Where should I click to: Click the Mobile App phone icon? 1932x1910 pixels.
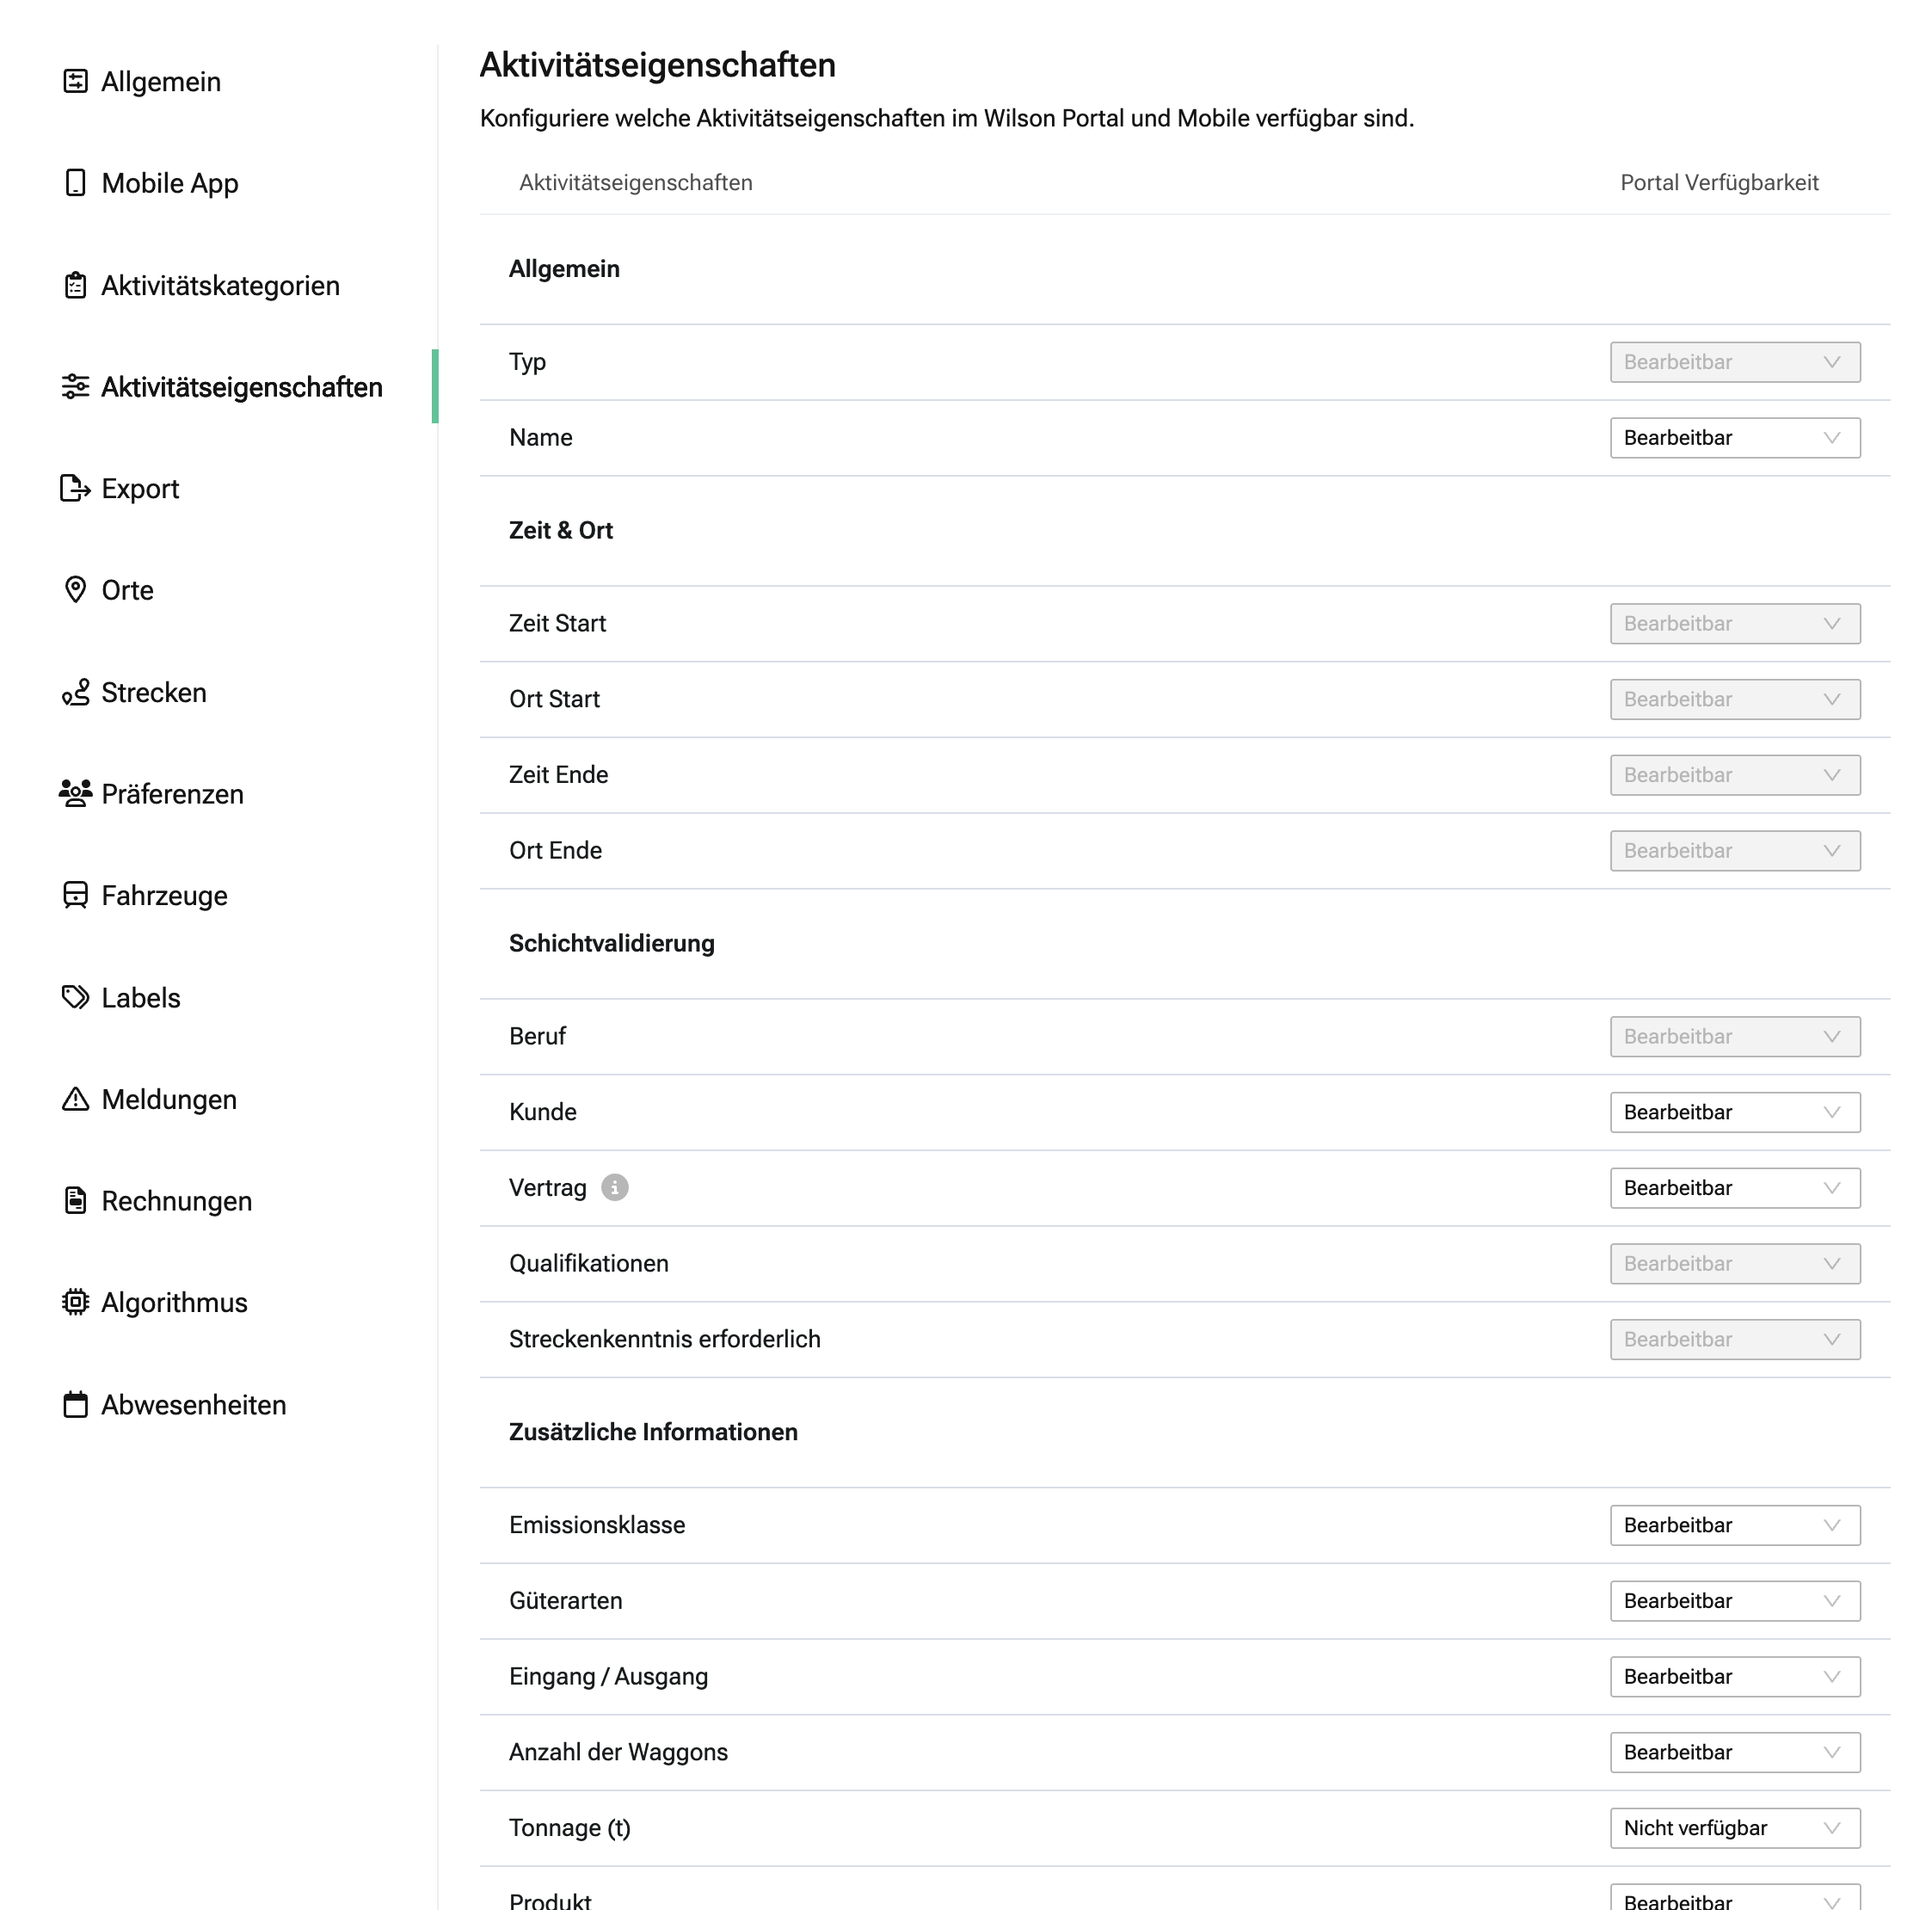[75, 183]
